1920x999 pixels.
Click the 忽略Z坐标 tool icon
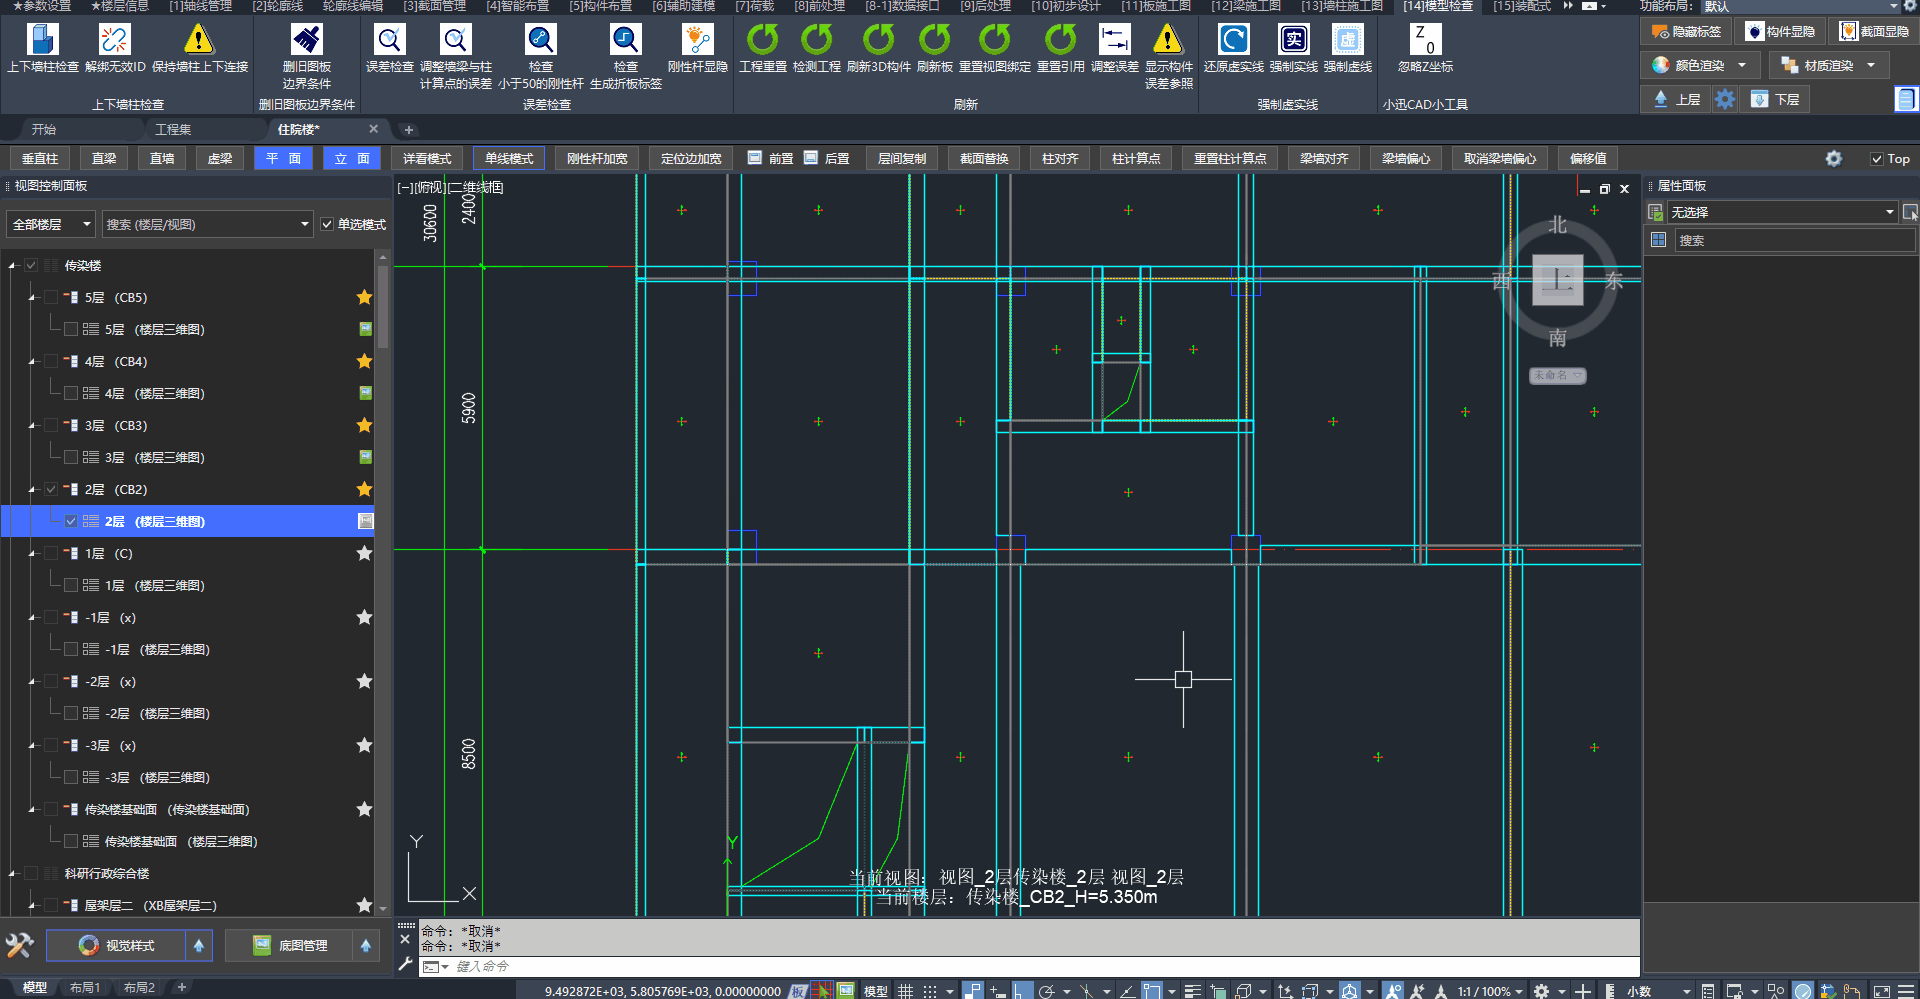tap(1425, 40)
